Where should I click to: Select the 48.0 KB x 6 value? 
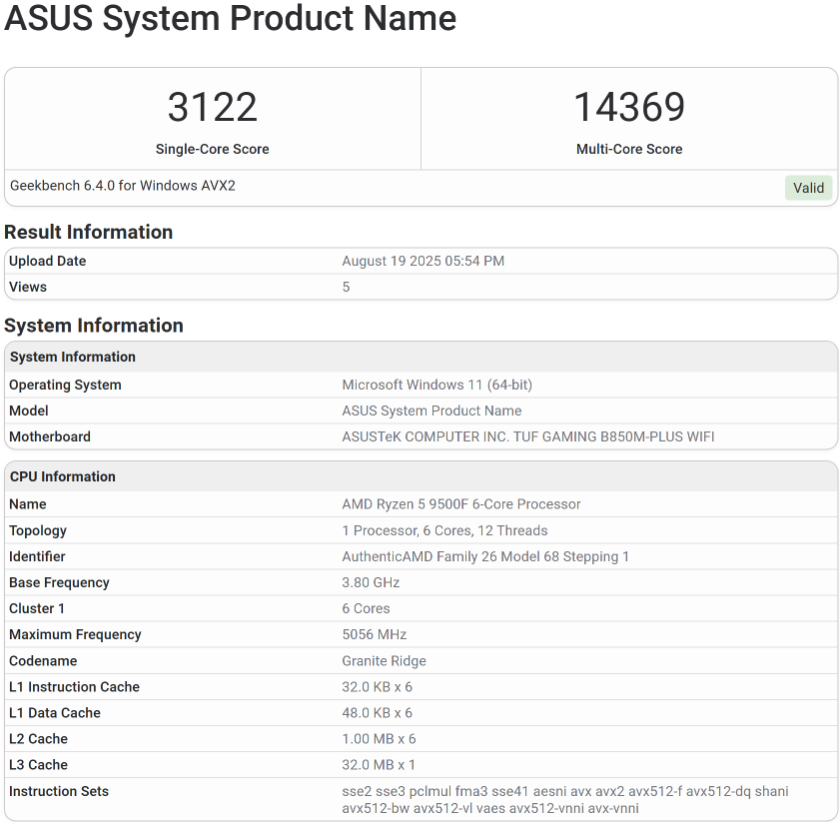click(x=377, y=713)
